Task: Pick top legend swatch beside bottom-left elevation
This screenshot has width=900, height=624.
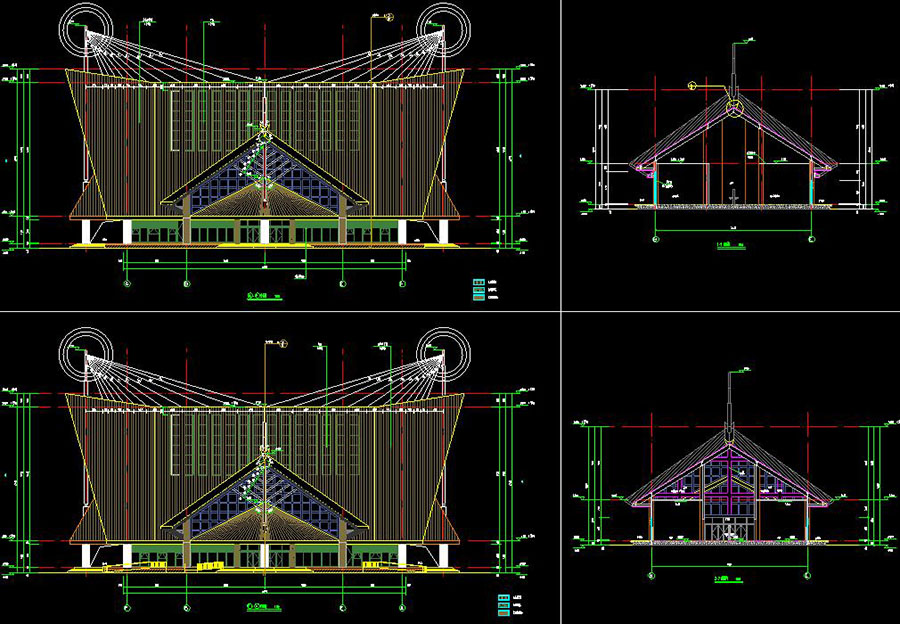Action: click(x=504, y=598)
